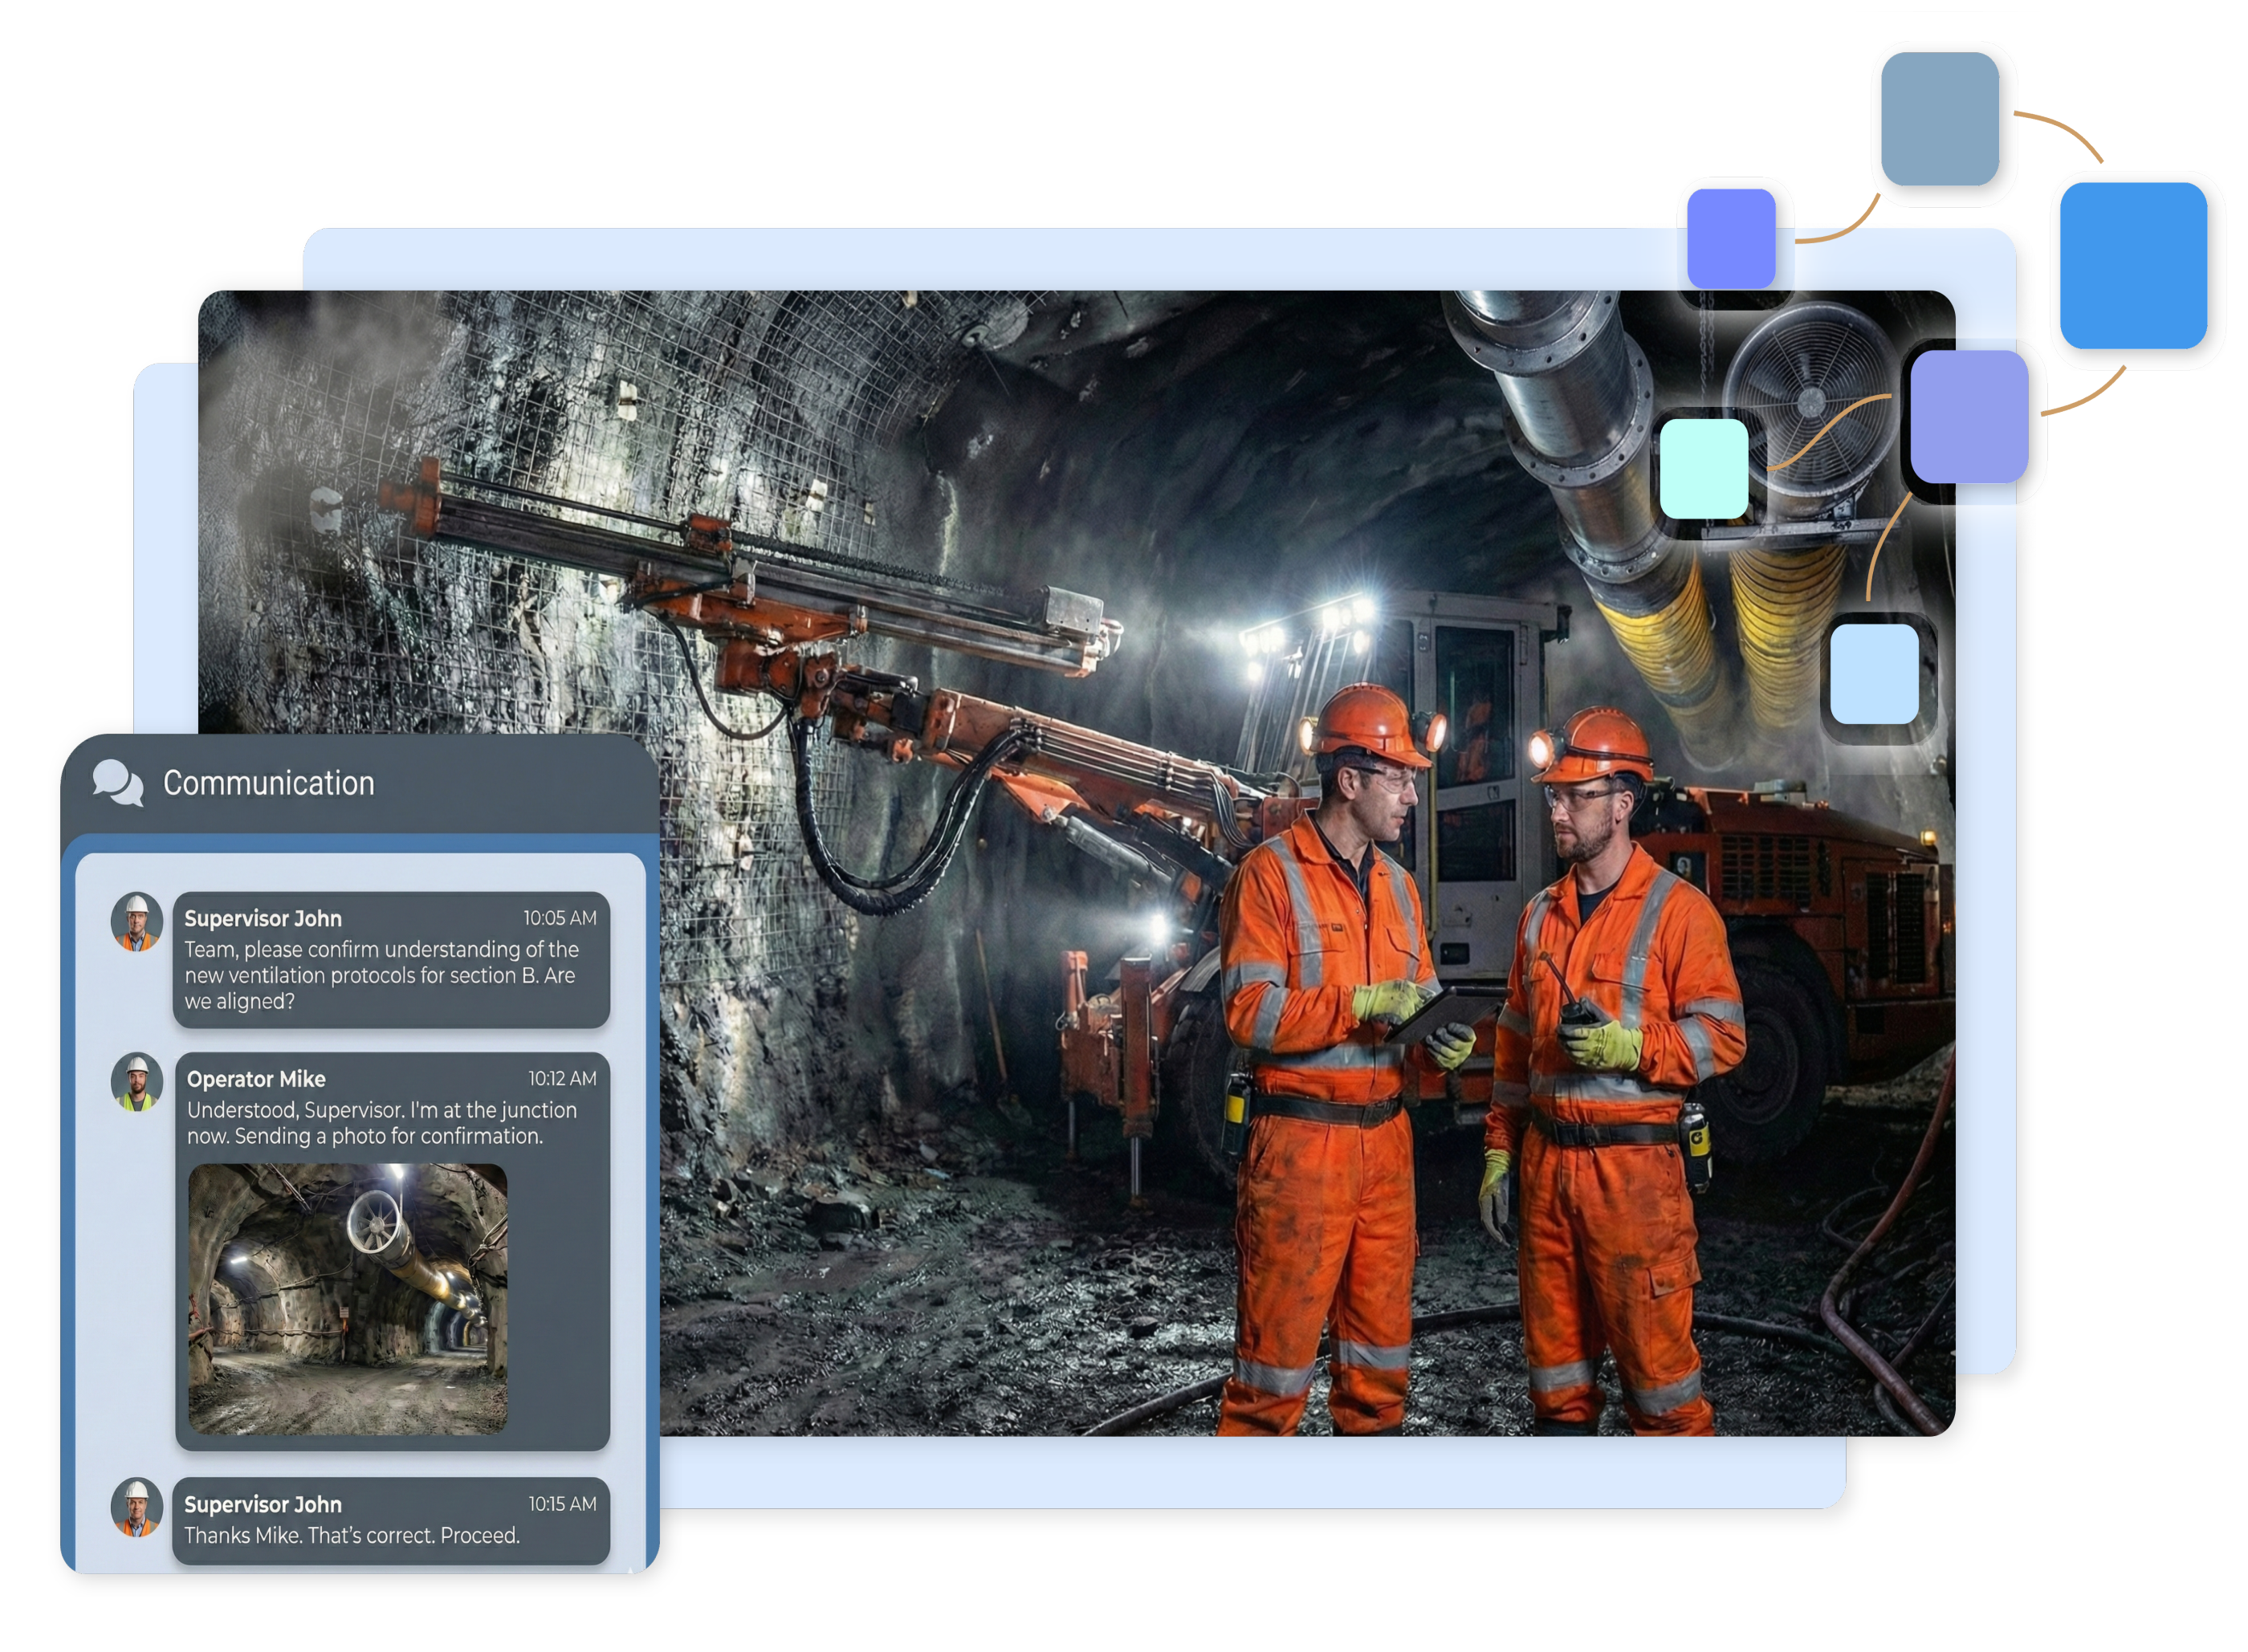Image resolution: width=2248 pixels, height=1652 pixels.
Task: Click the mint cyan square node
Action: click(x=1704, y=468)
